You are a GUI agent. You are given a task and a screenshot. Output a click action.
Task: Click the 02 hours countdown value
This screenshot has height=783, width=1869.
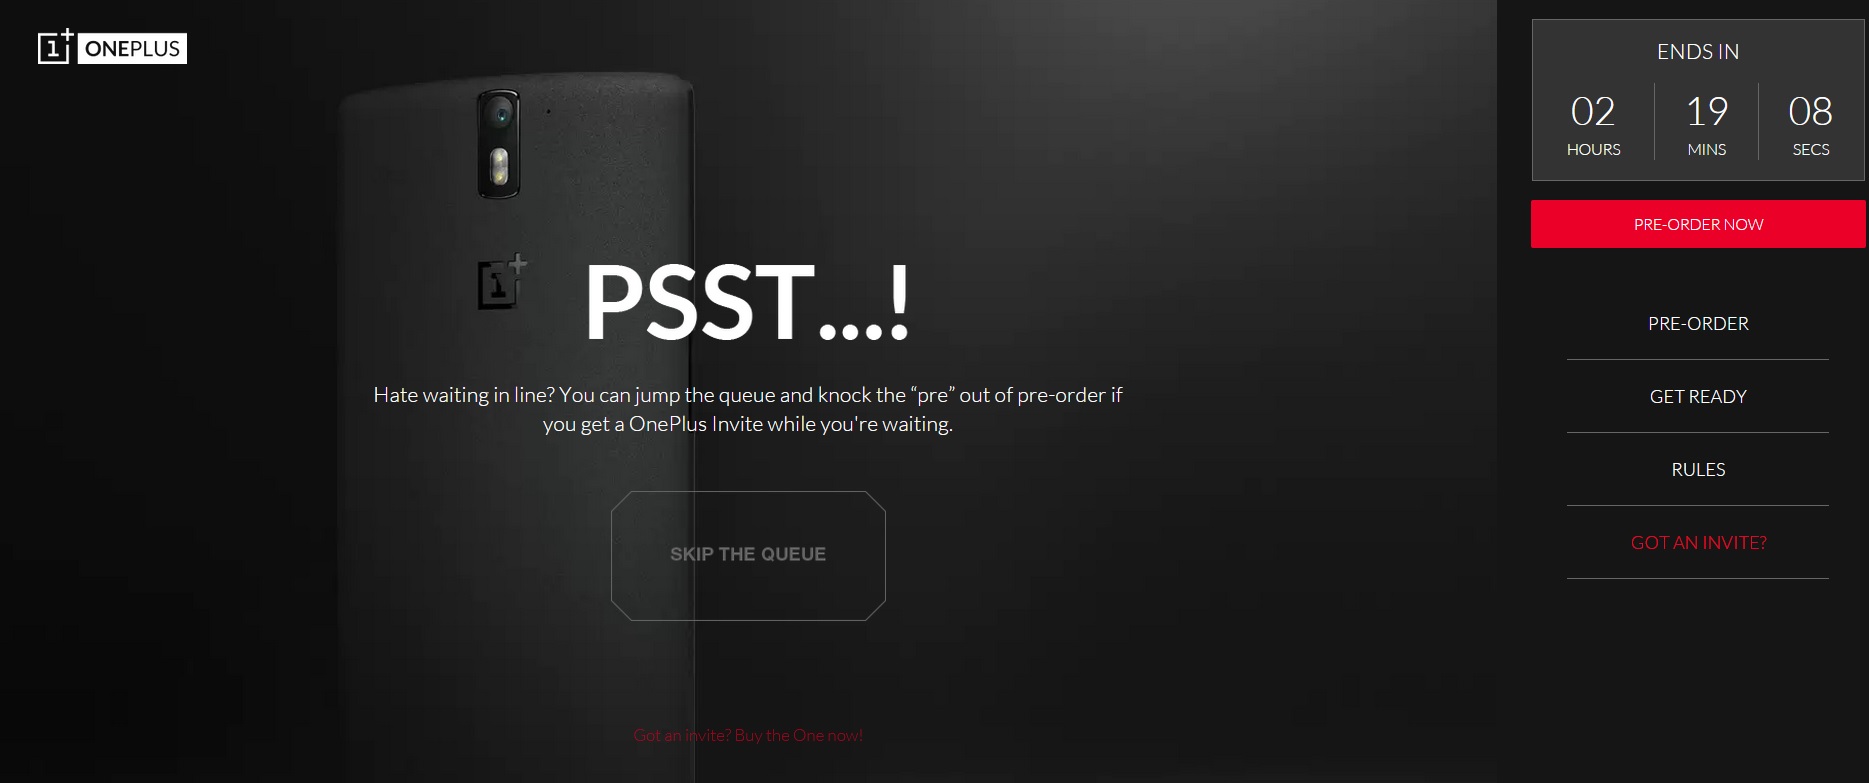coord(1593,111)
